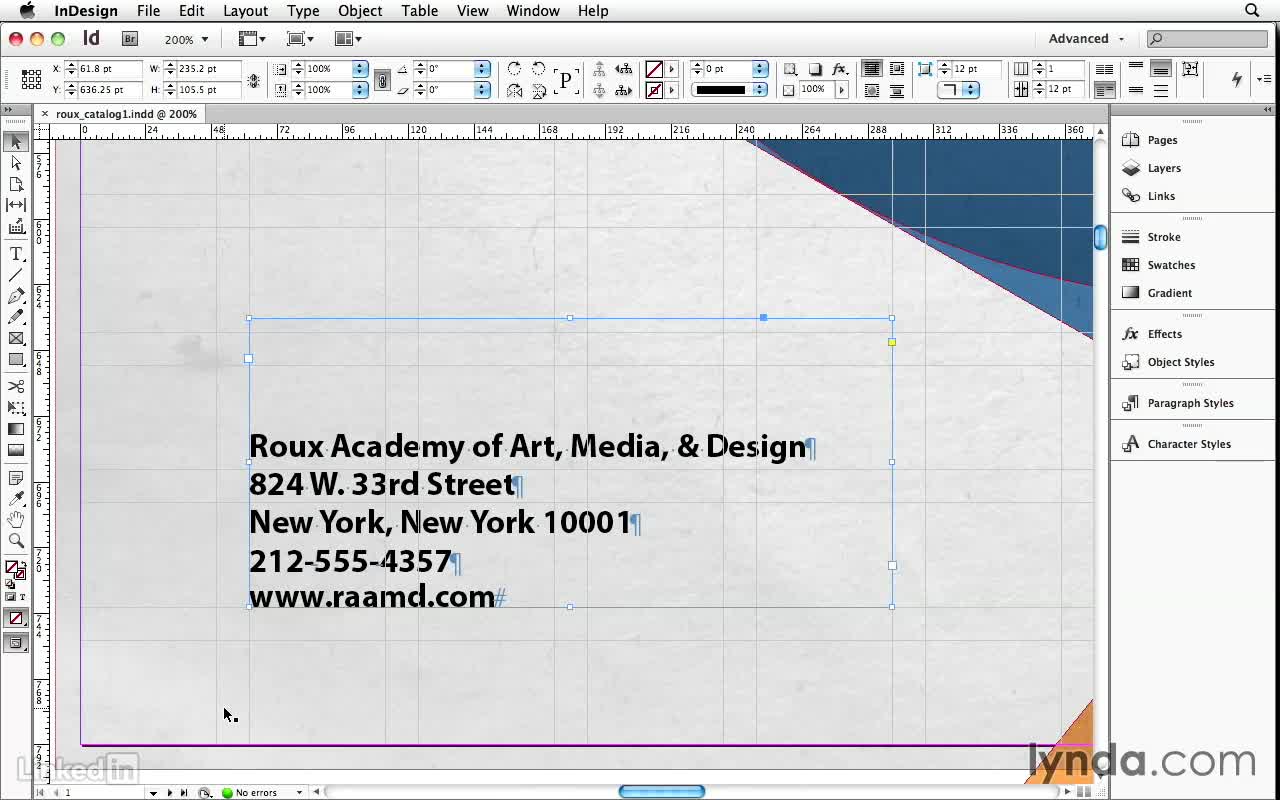
Task: Select the Direct Selection tool
Action: [16, 163]
